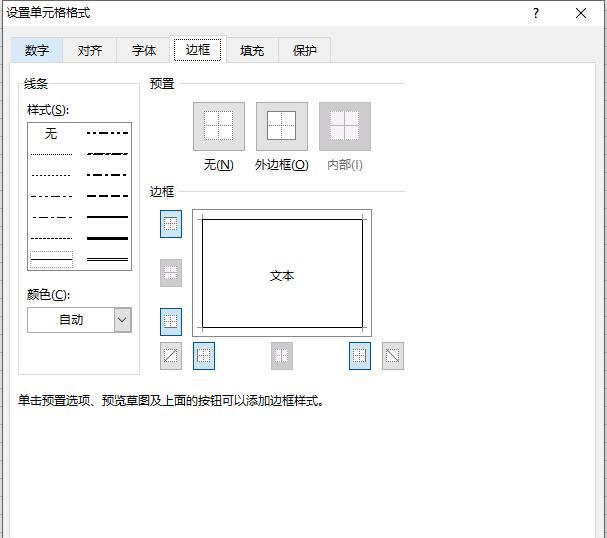Open the 保护 tab
The width and height of the screenshot is (607, 538).
click(305, 50)
